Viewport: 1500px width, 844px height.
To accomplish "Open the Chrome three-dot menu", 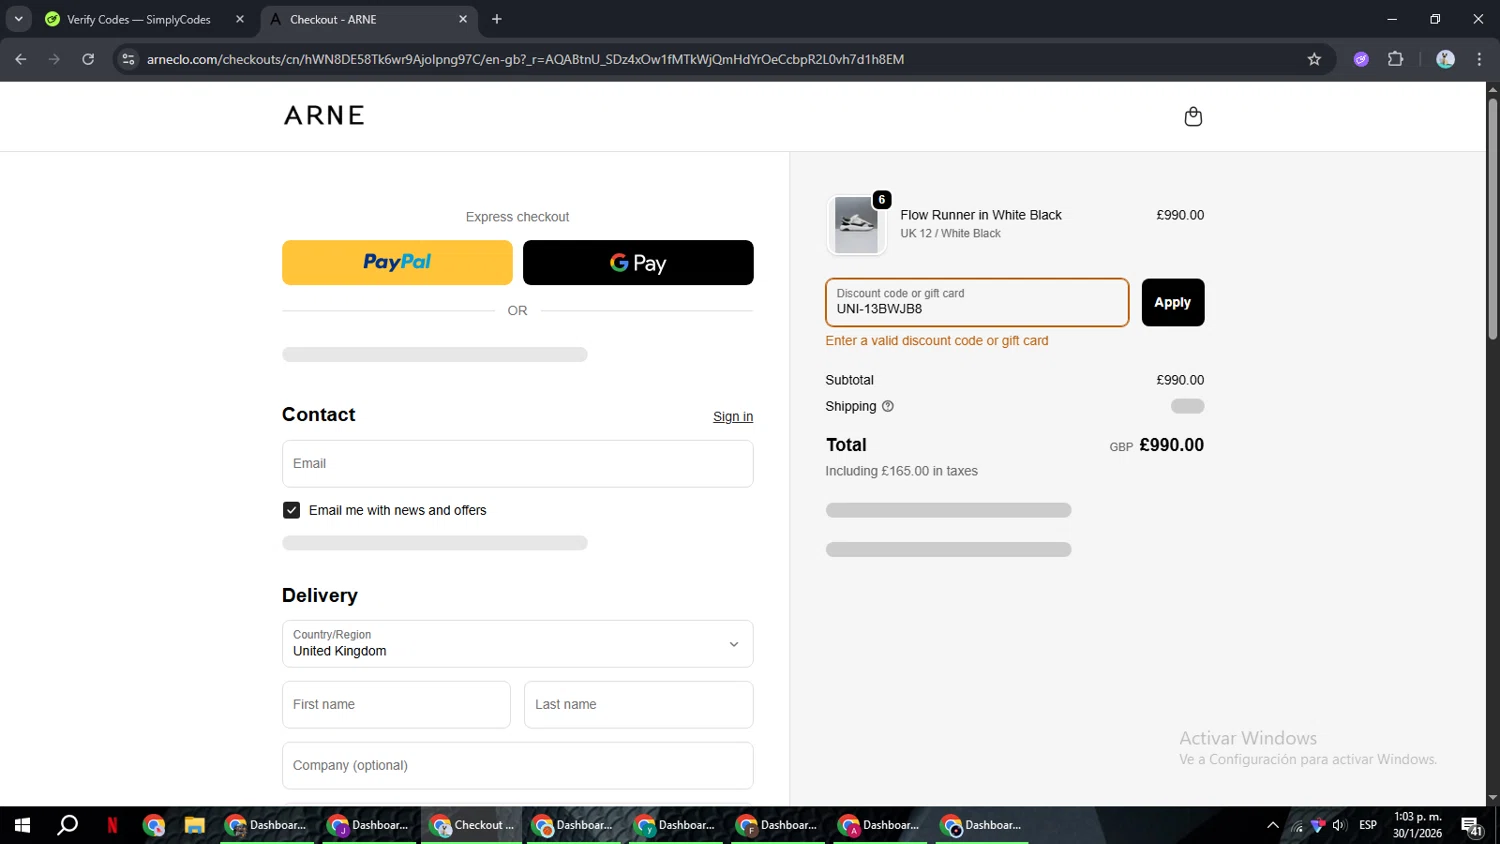I will [1479, 59].
